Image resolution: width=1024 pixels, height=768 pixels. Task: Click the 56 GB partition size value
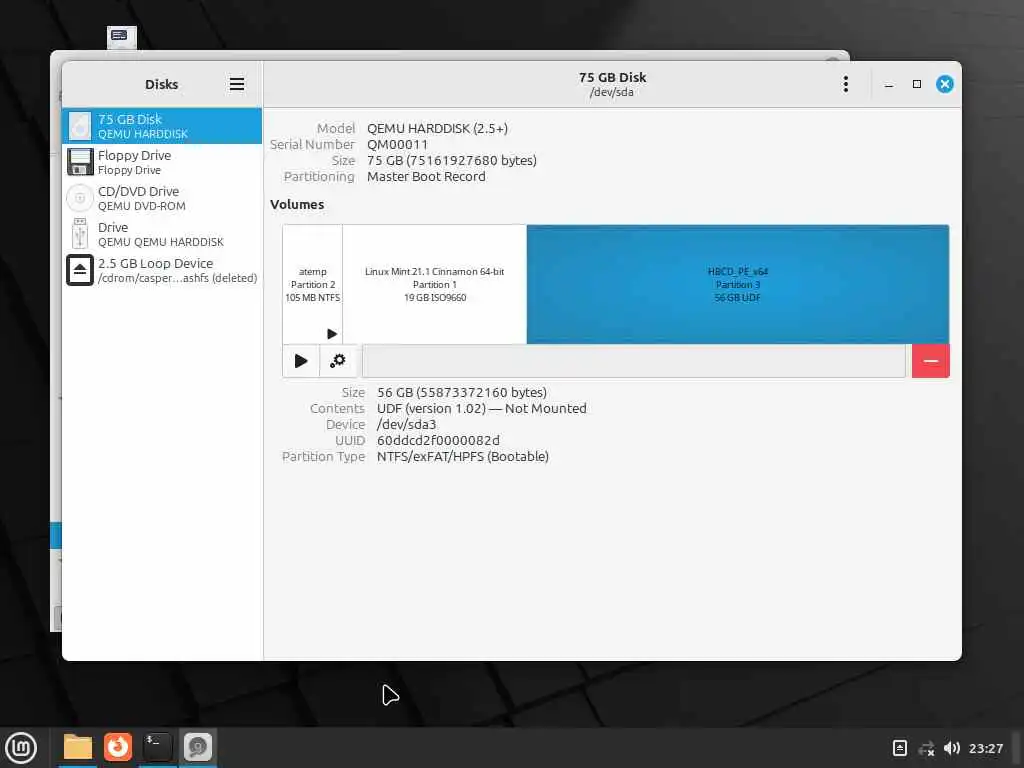coord(462,392)
